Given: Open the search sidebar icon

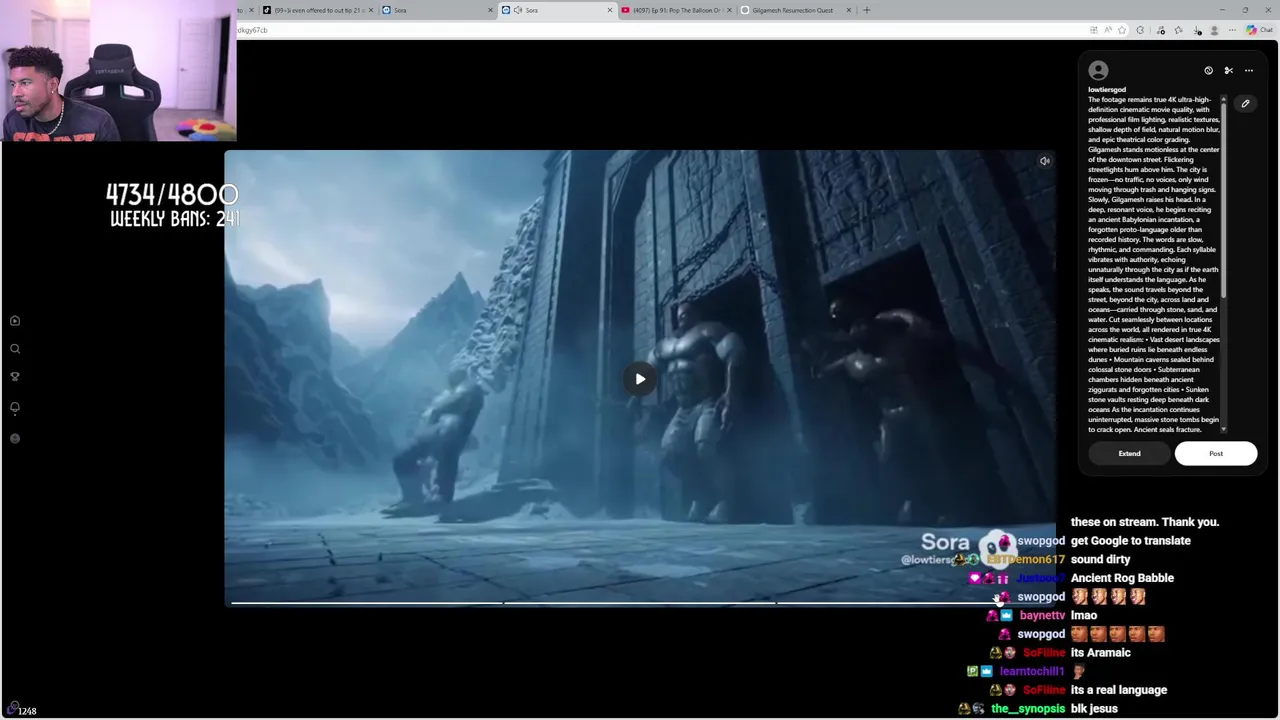Looking at the screenshot, I should click(15, 349).
